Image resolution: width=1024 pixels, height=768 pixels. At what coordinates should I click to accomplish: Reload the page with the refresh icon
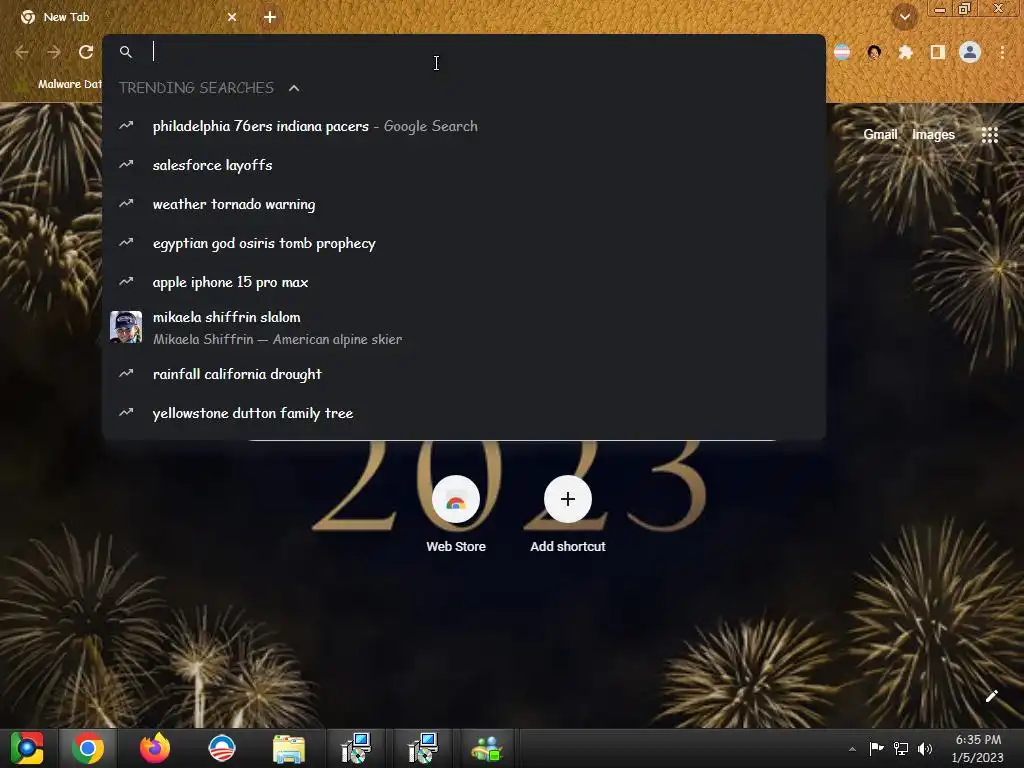click(86, 52)
